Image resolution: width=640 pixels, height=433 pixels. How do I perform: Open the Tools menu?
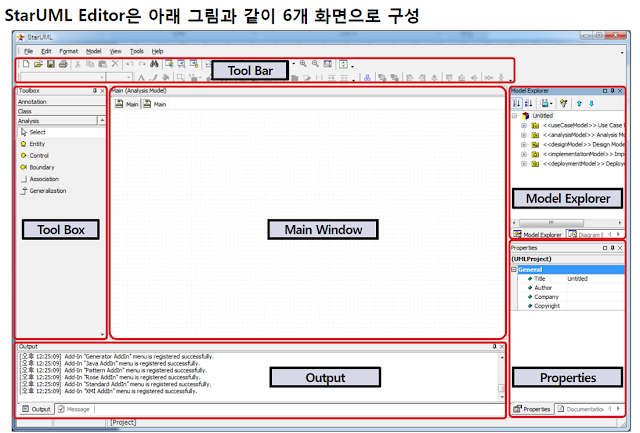pos(137,51)
